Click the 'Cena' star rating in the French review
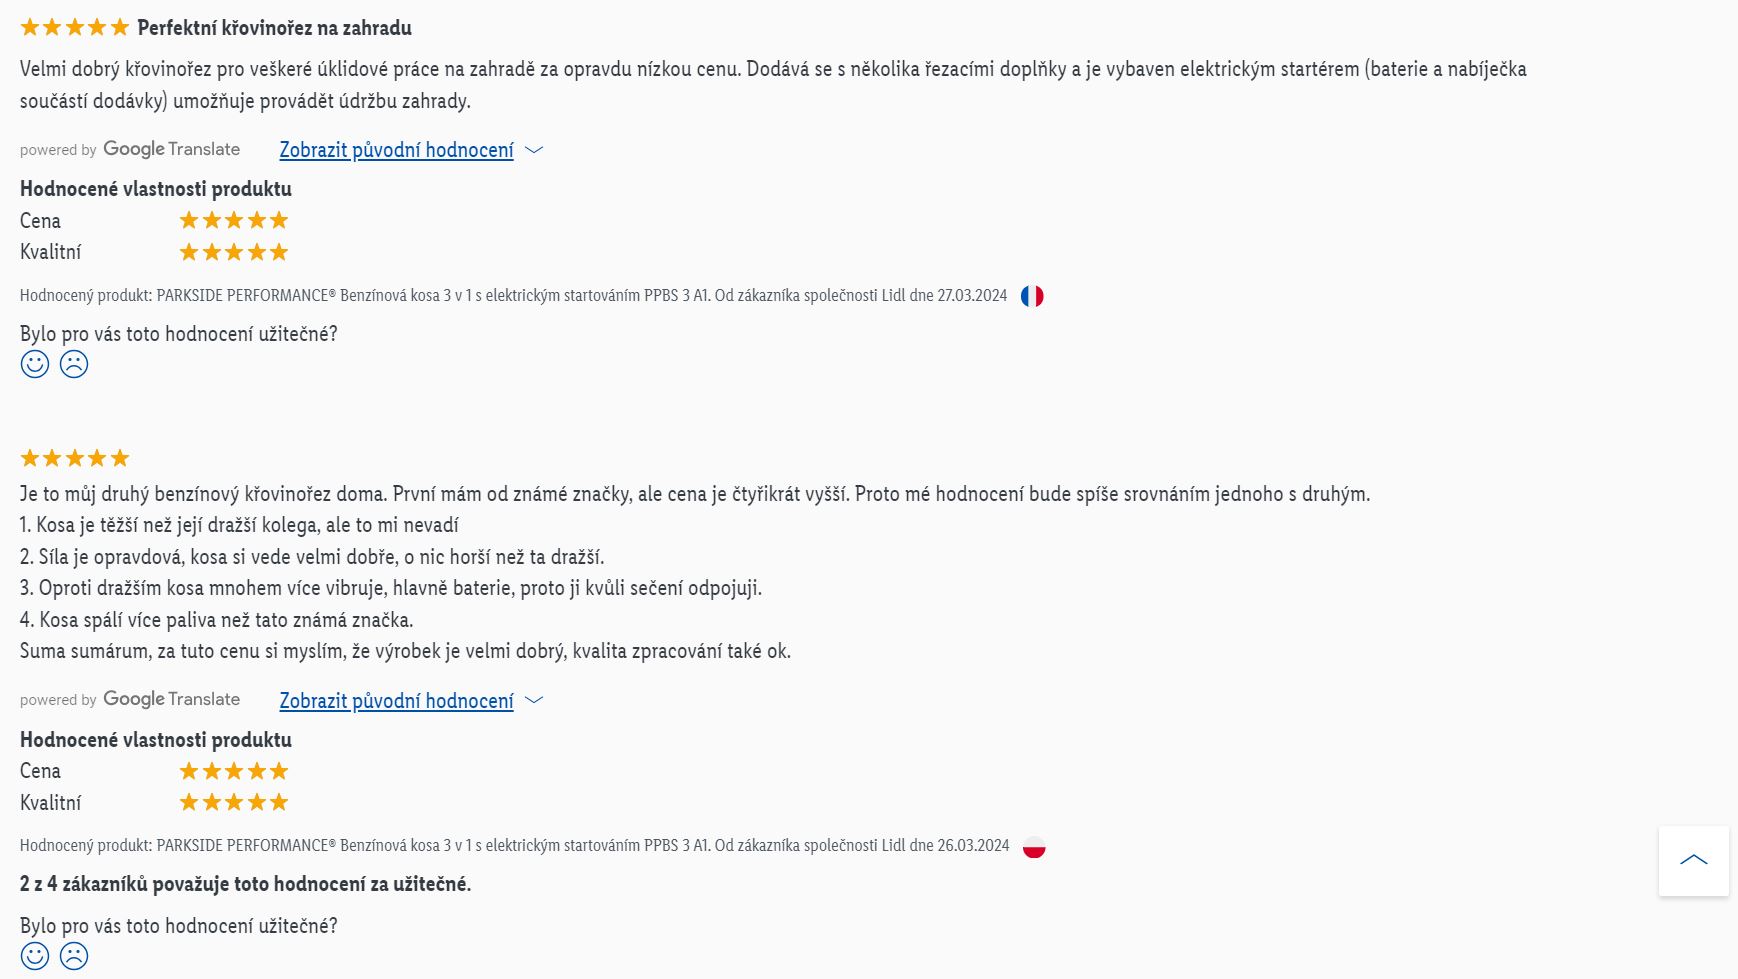This screenshot has height=979, width=1738. click(x=234, y=220)
